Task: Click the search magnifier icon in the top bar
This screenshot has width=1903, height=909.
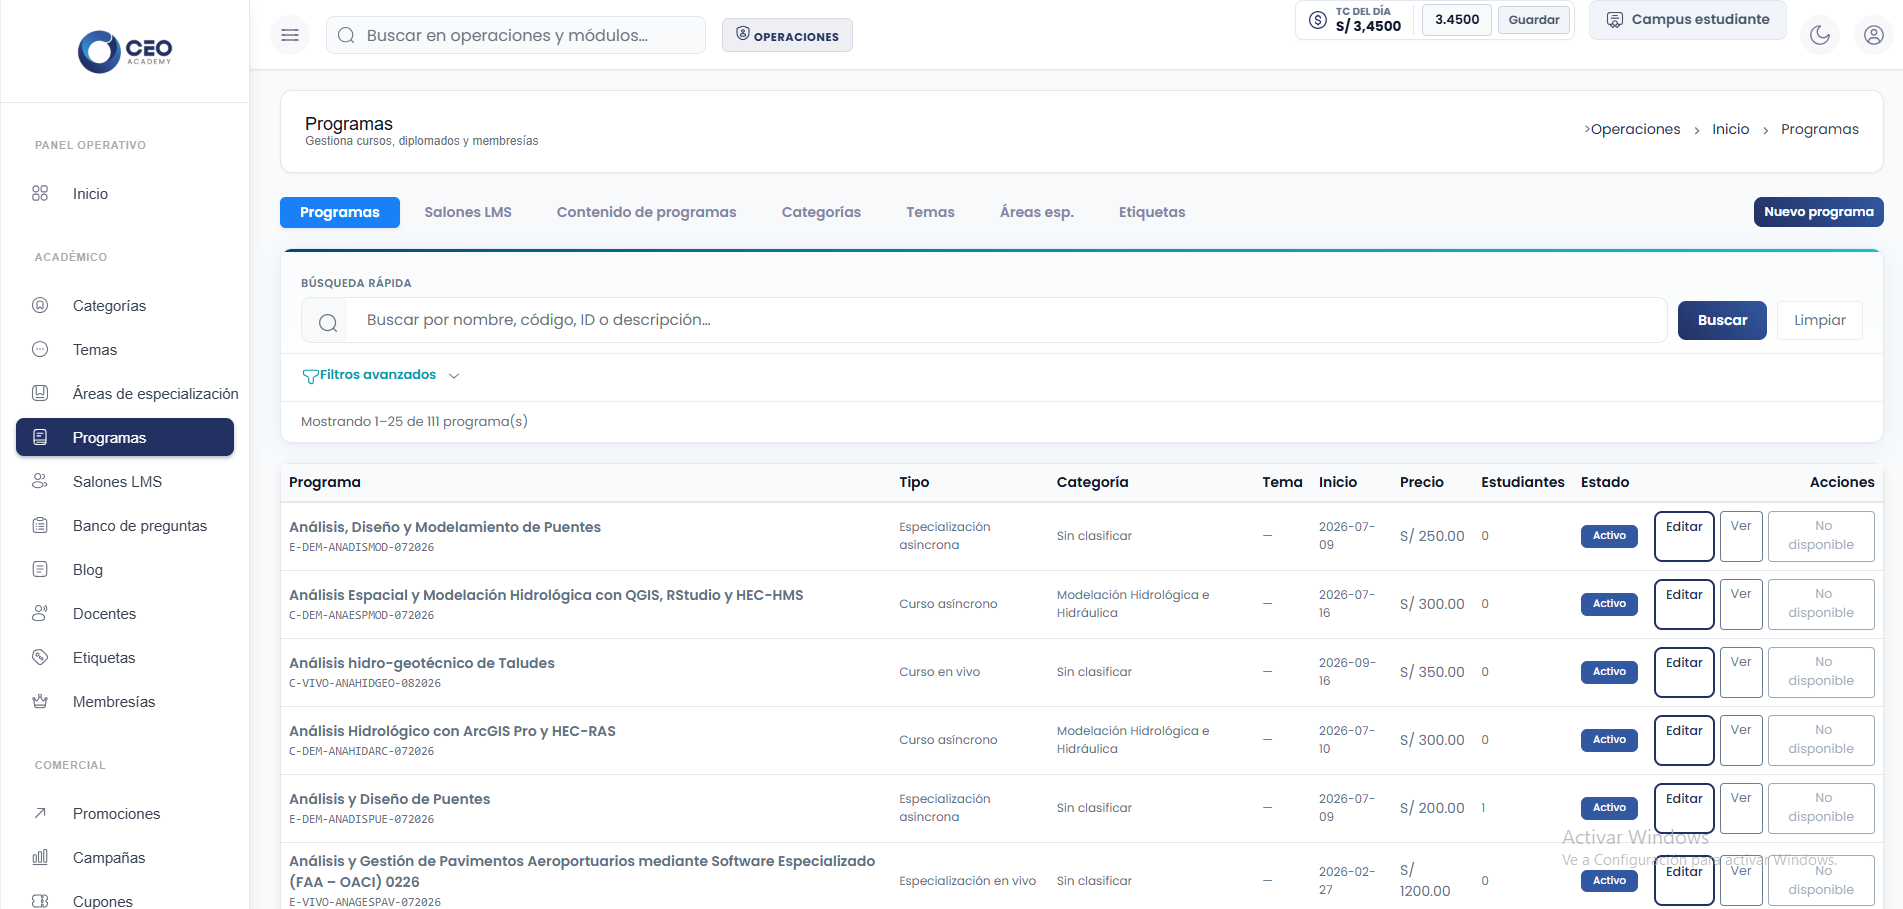Action: click(x=346, y=35)
